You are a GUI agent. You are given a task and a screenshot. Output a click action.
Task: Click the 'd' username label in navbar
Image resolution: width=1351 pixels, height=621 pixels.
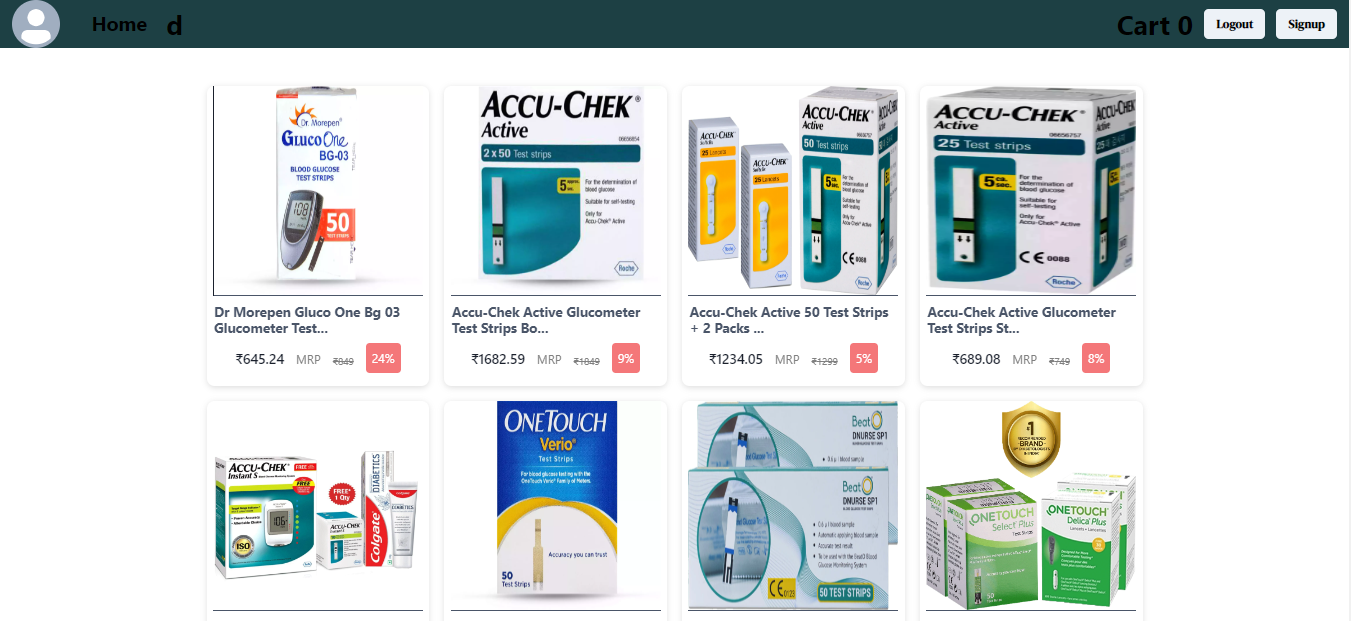pyautogui.click(x=175, y=26)
